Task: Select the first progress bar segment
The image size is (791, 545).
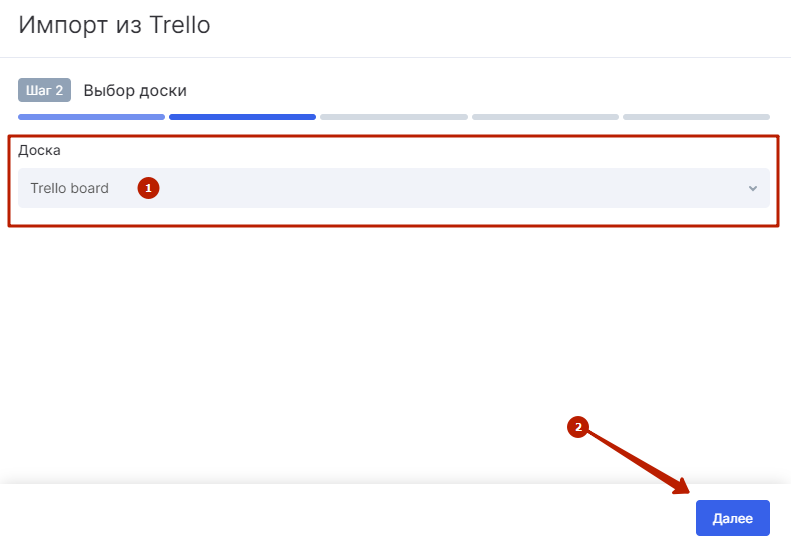Action: tap(91, 117)
